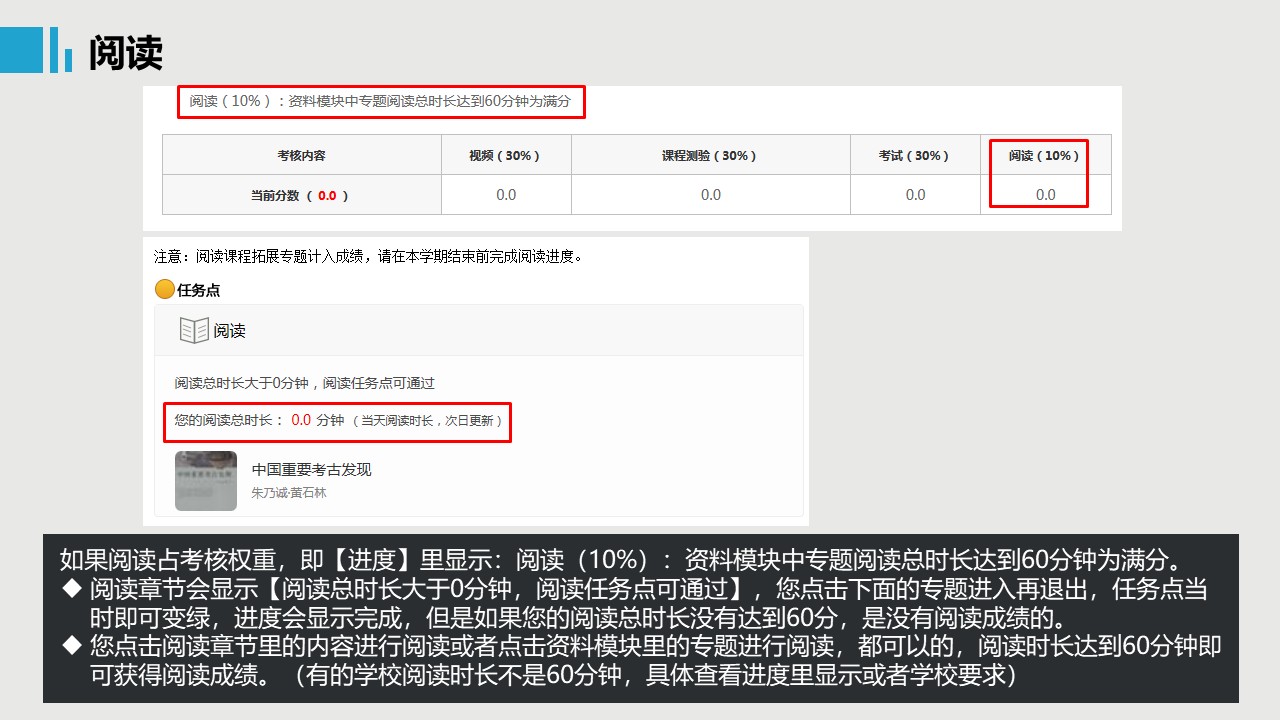Click the 0.0 score under 考试

[915, 195]
